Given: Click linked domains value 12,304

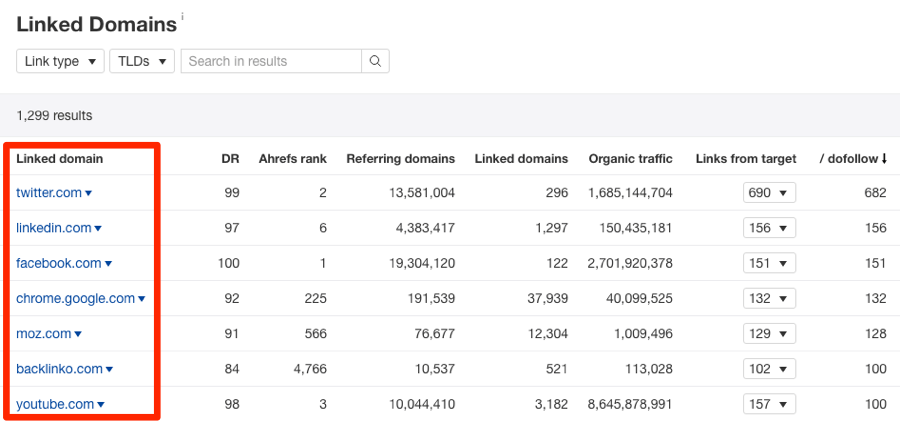Looking at the screenshot, I should point(548,334).
